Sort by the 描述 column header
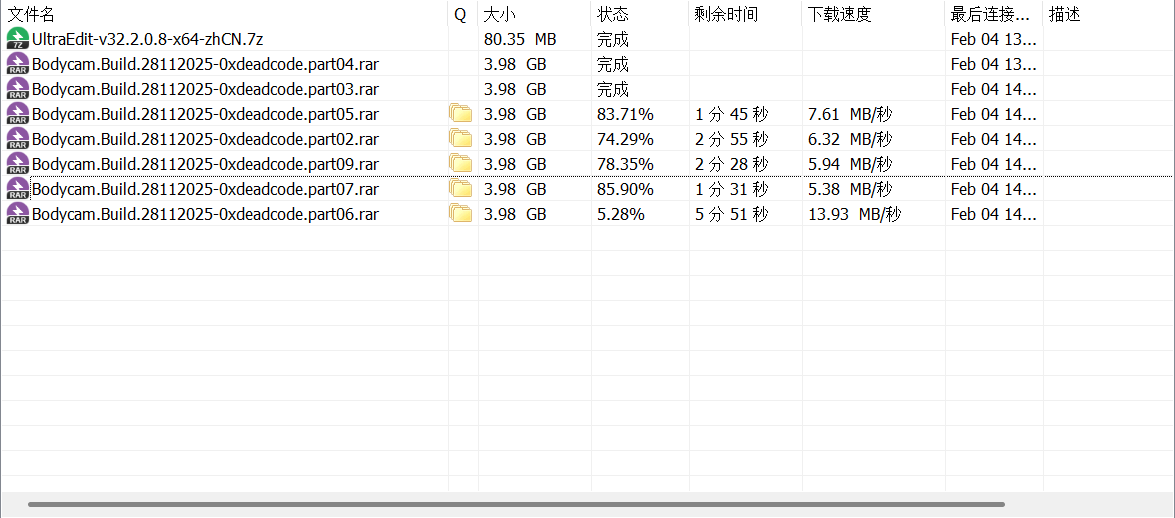This screenshot has height=518, width=1175. (x=1108, y=14)
